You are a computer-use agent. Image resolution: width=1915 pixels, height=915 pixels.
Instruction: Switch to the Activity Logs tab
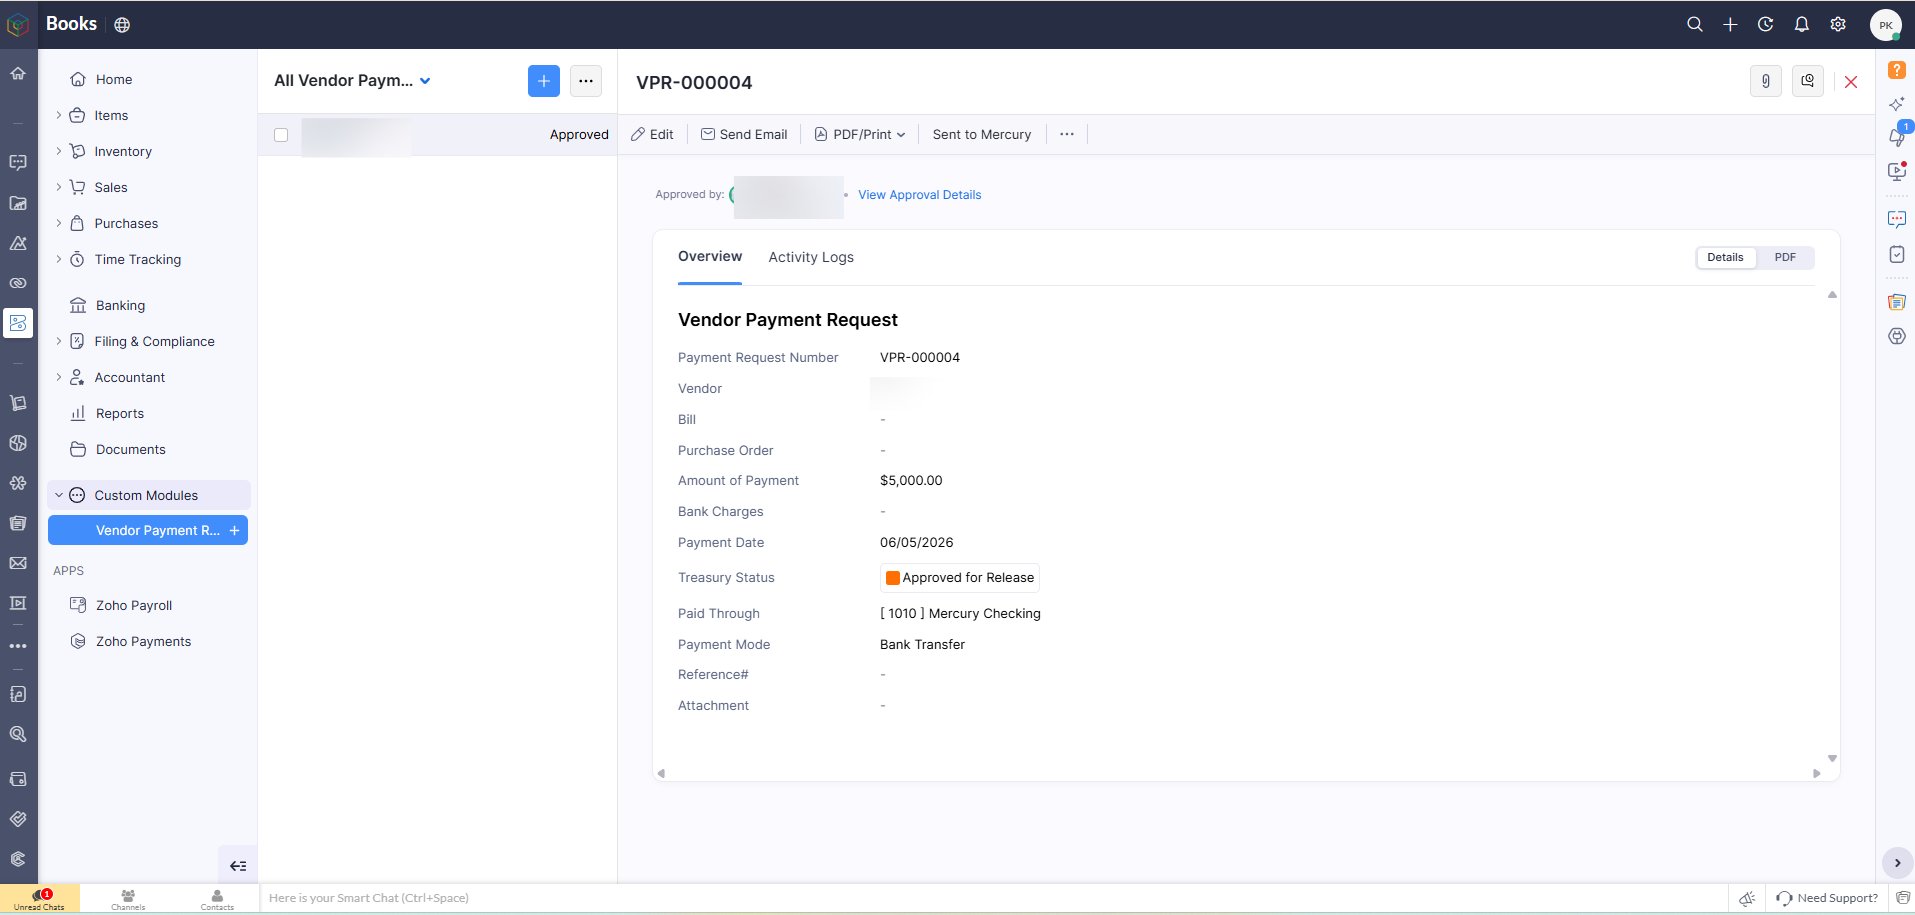pos(811,257)
